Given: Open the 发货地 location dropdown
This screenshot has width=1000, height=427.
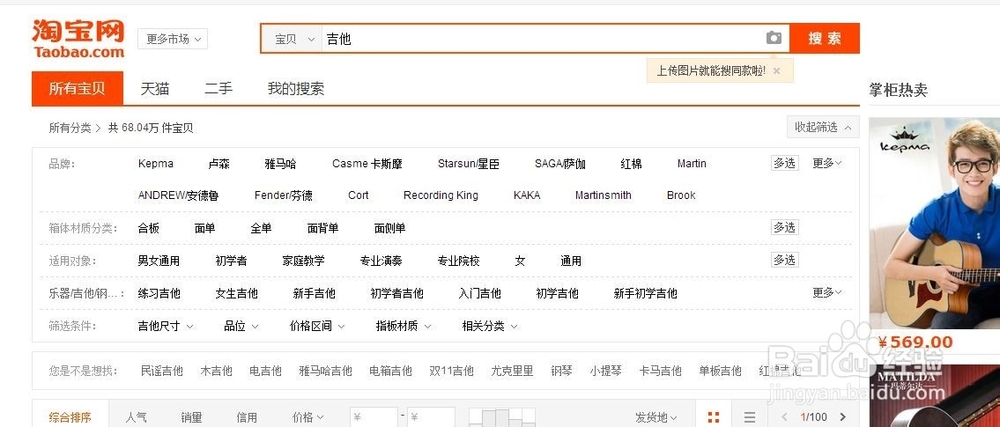Looking at the screenshot, I should coord(656,417).
